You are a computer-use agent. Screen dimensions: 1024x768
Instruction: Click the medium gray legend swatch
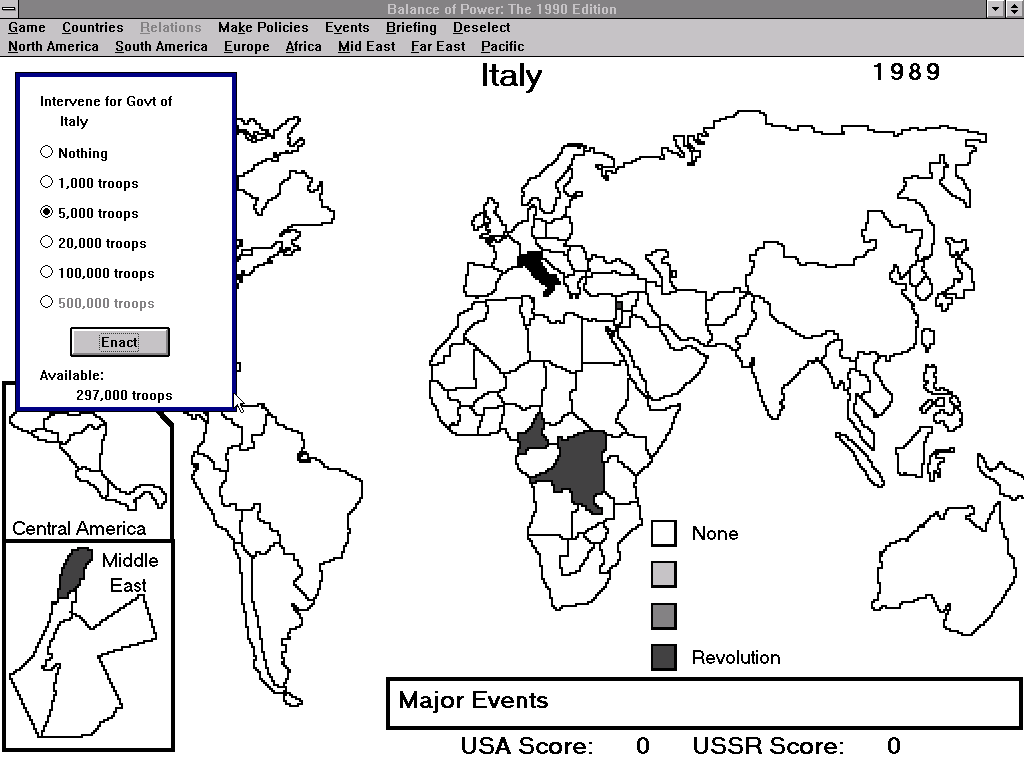(664, 616)
